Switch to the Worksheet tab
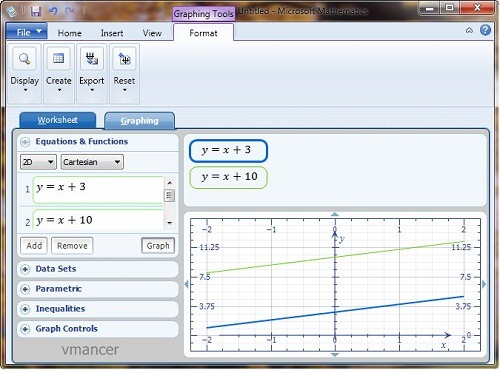 (x=58, y=120)
